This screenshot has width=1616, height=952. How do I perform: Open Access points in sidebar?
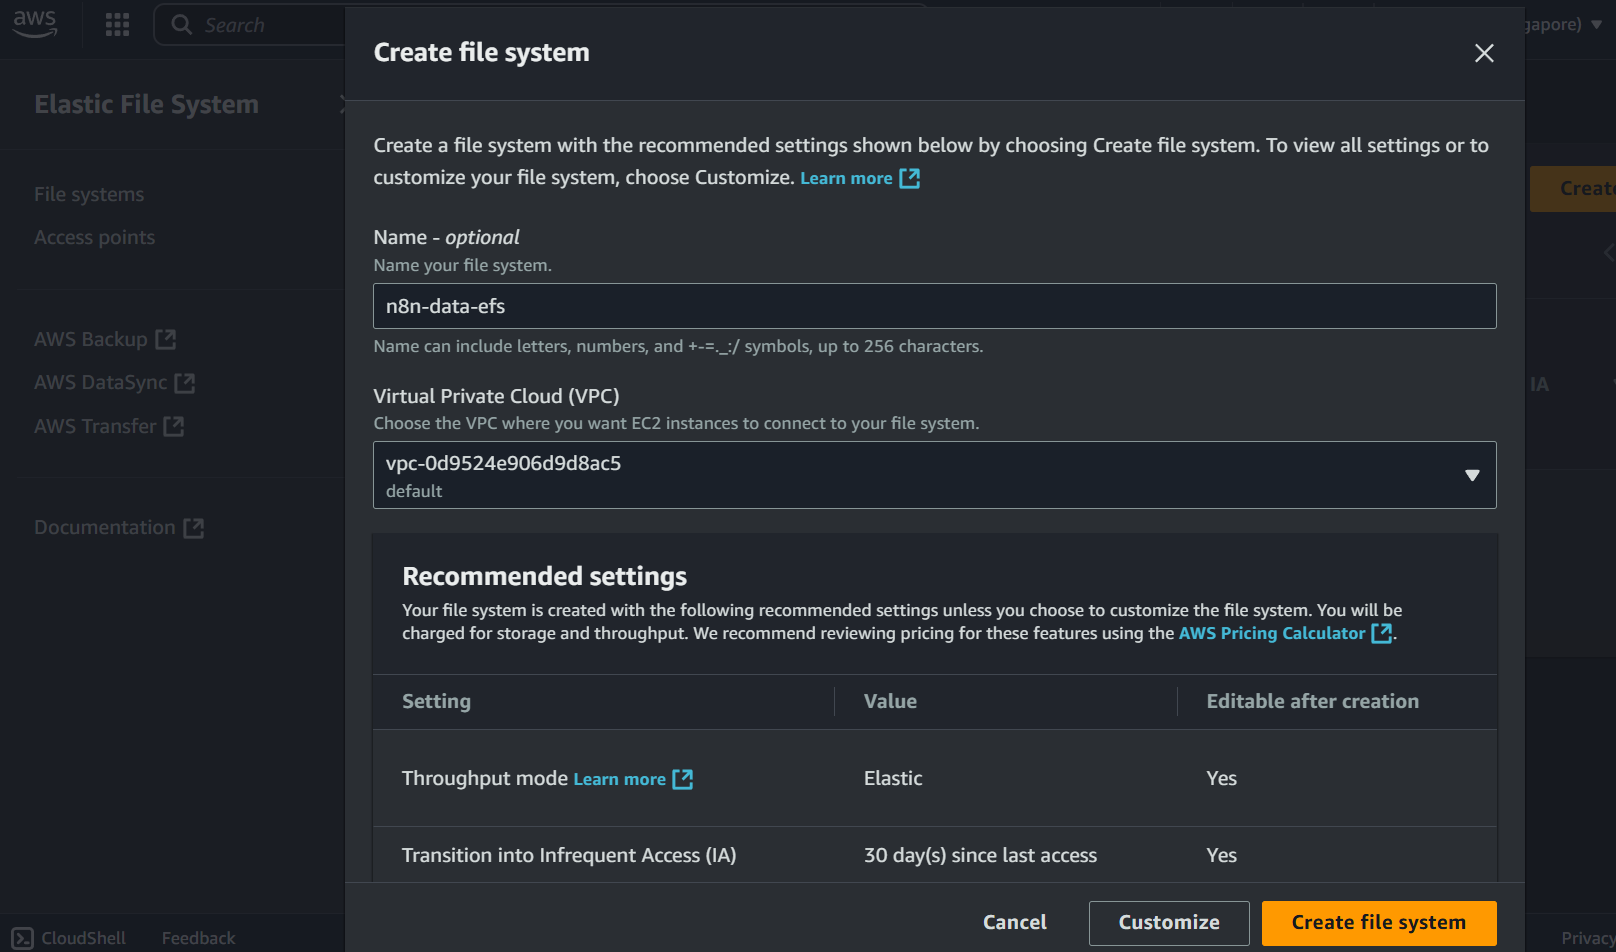pyautogui.click(x=95, y=238)
